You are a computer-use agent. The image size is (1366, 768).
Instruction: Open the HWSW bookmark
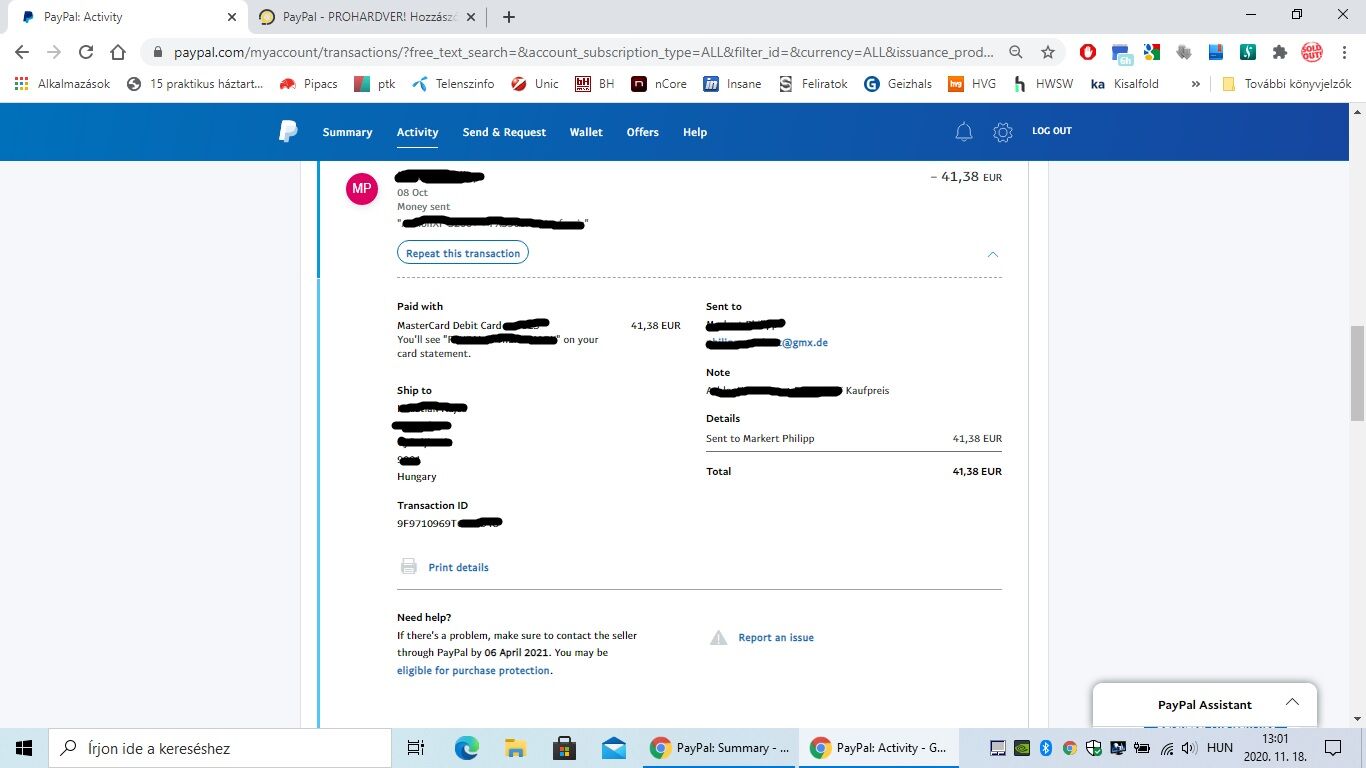pos(1043,84)
